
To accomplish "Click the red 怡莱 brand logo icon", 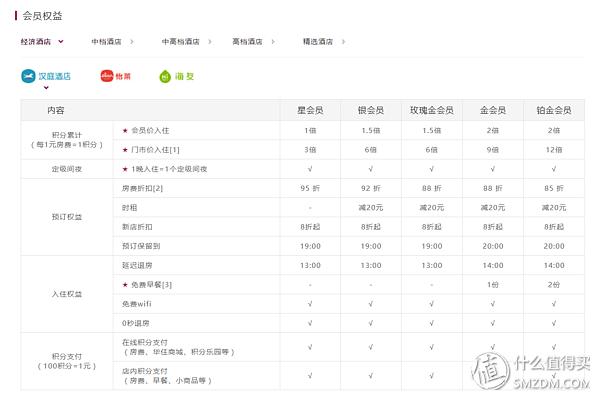I will click(x=107, y=76).
